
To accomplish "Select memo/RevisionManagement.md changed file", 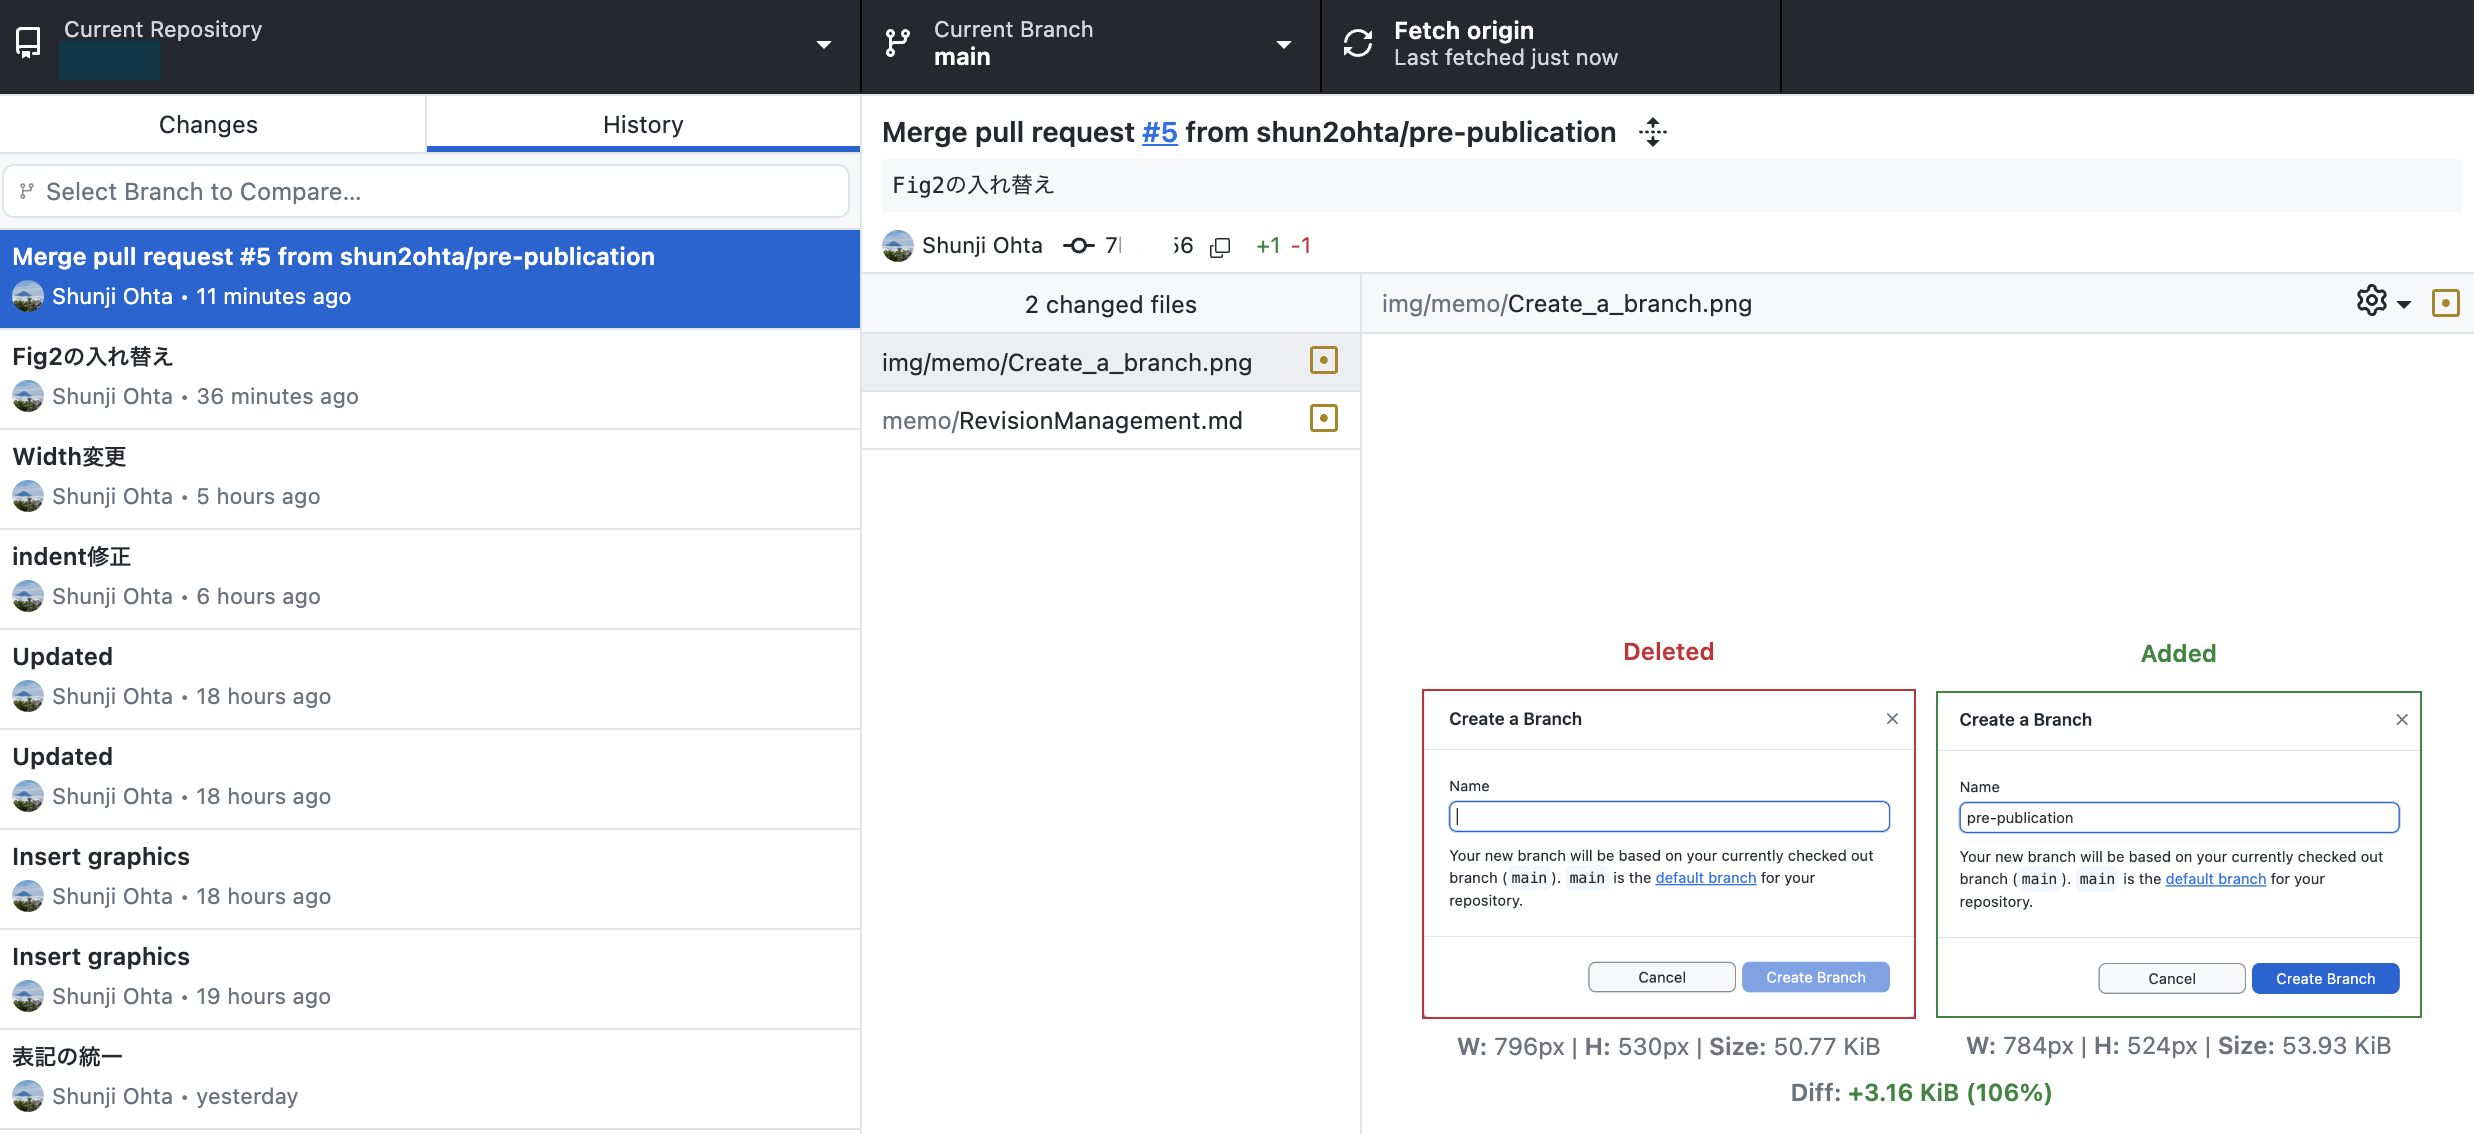I will 1062,420.
